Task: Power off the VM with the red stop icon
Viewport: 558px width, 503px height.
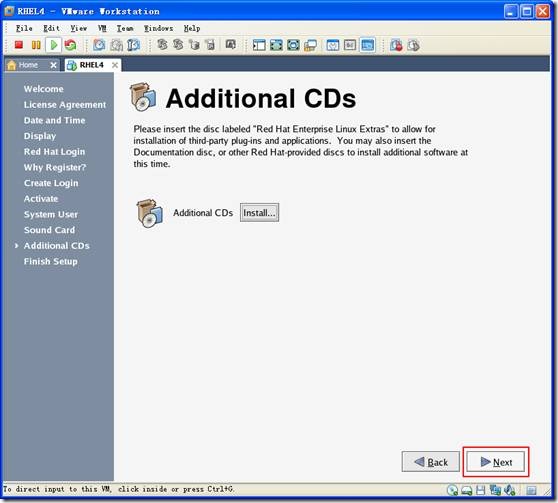Action: (19, 45)
